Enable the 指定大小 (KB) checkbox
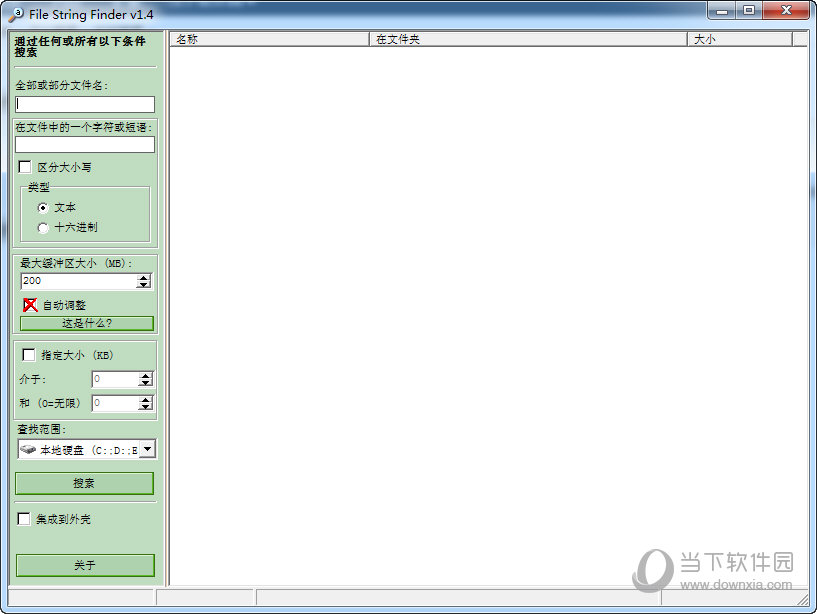 tap(29, 355)
